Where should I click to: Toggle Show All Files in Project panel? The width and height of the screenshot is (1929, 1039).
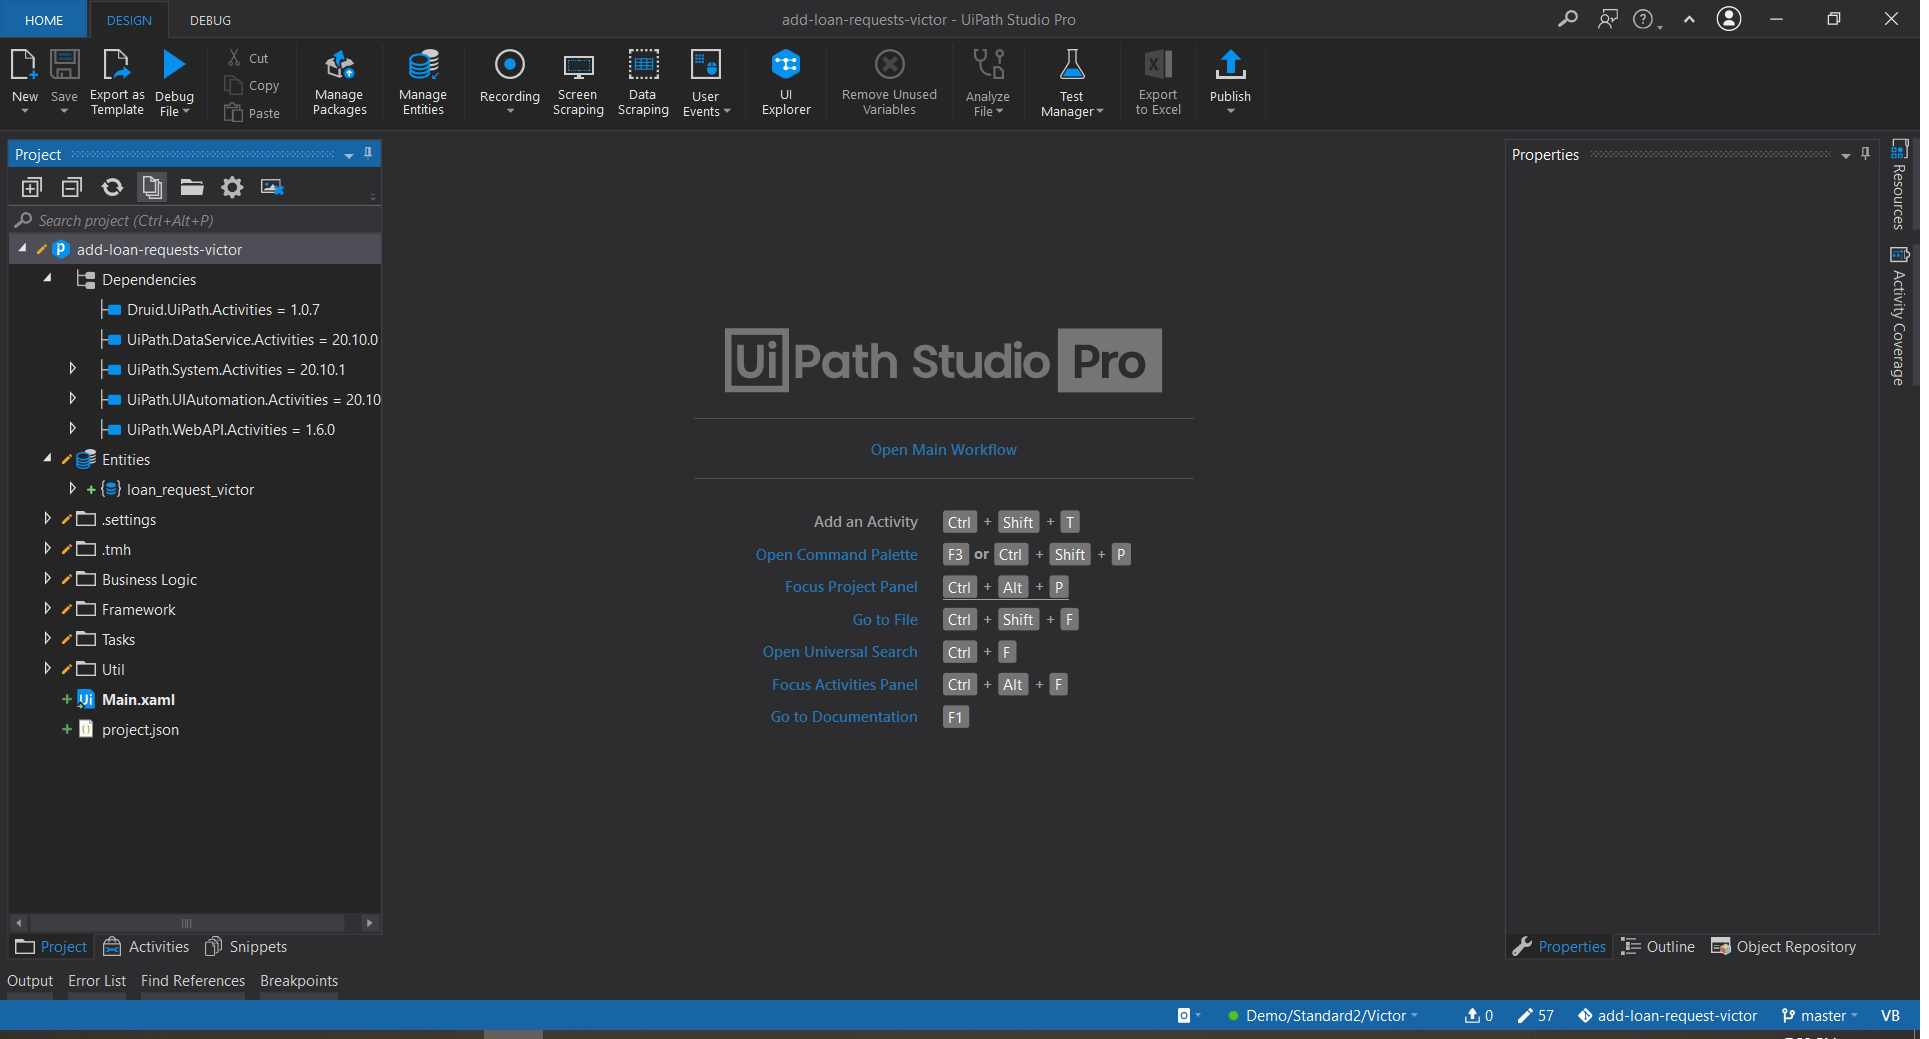[x=152, y=187]
